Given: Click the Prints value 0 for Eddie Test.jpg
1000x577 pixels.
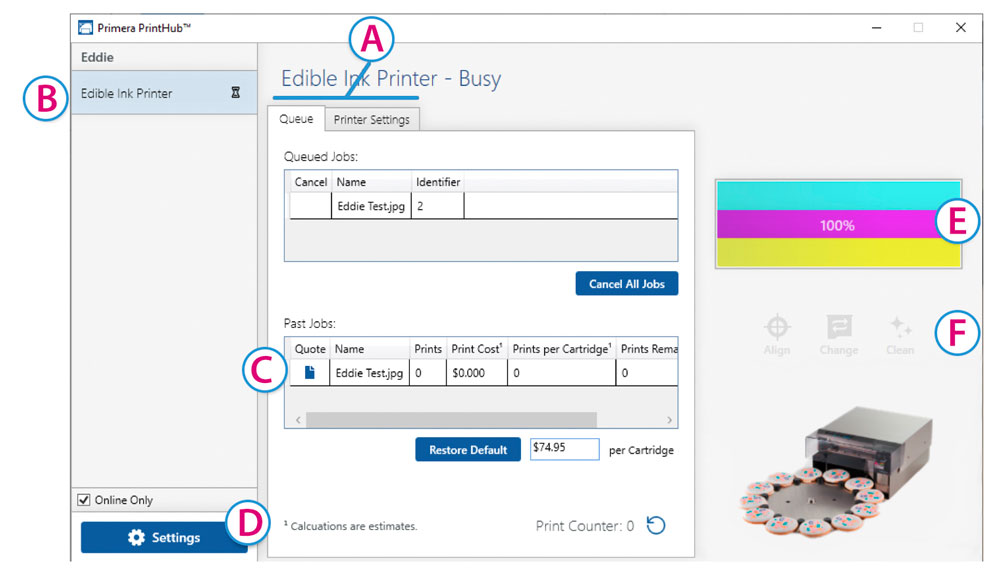Looking at the screenshot, I should (x=428, y=373).
